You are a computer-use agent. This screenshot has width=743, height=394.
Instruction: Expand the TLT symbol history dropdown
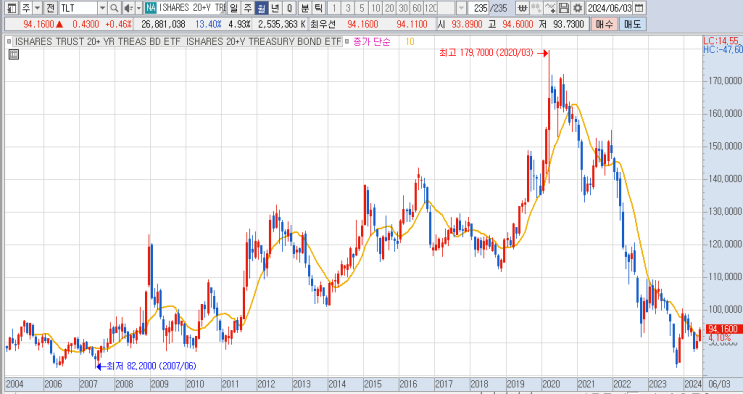coord(102,8)
